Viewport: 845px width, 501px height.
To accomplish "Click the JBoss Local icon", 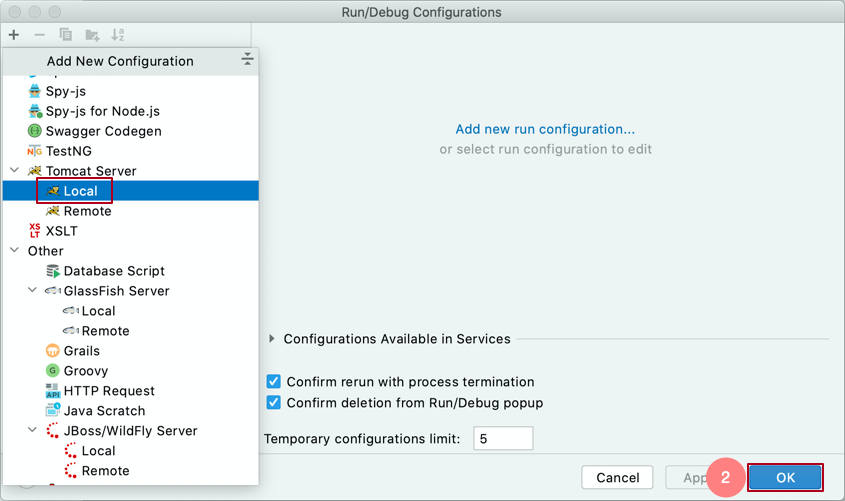I will 70,450.
